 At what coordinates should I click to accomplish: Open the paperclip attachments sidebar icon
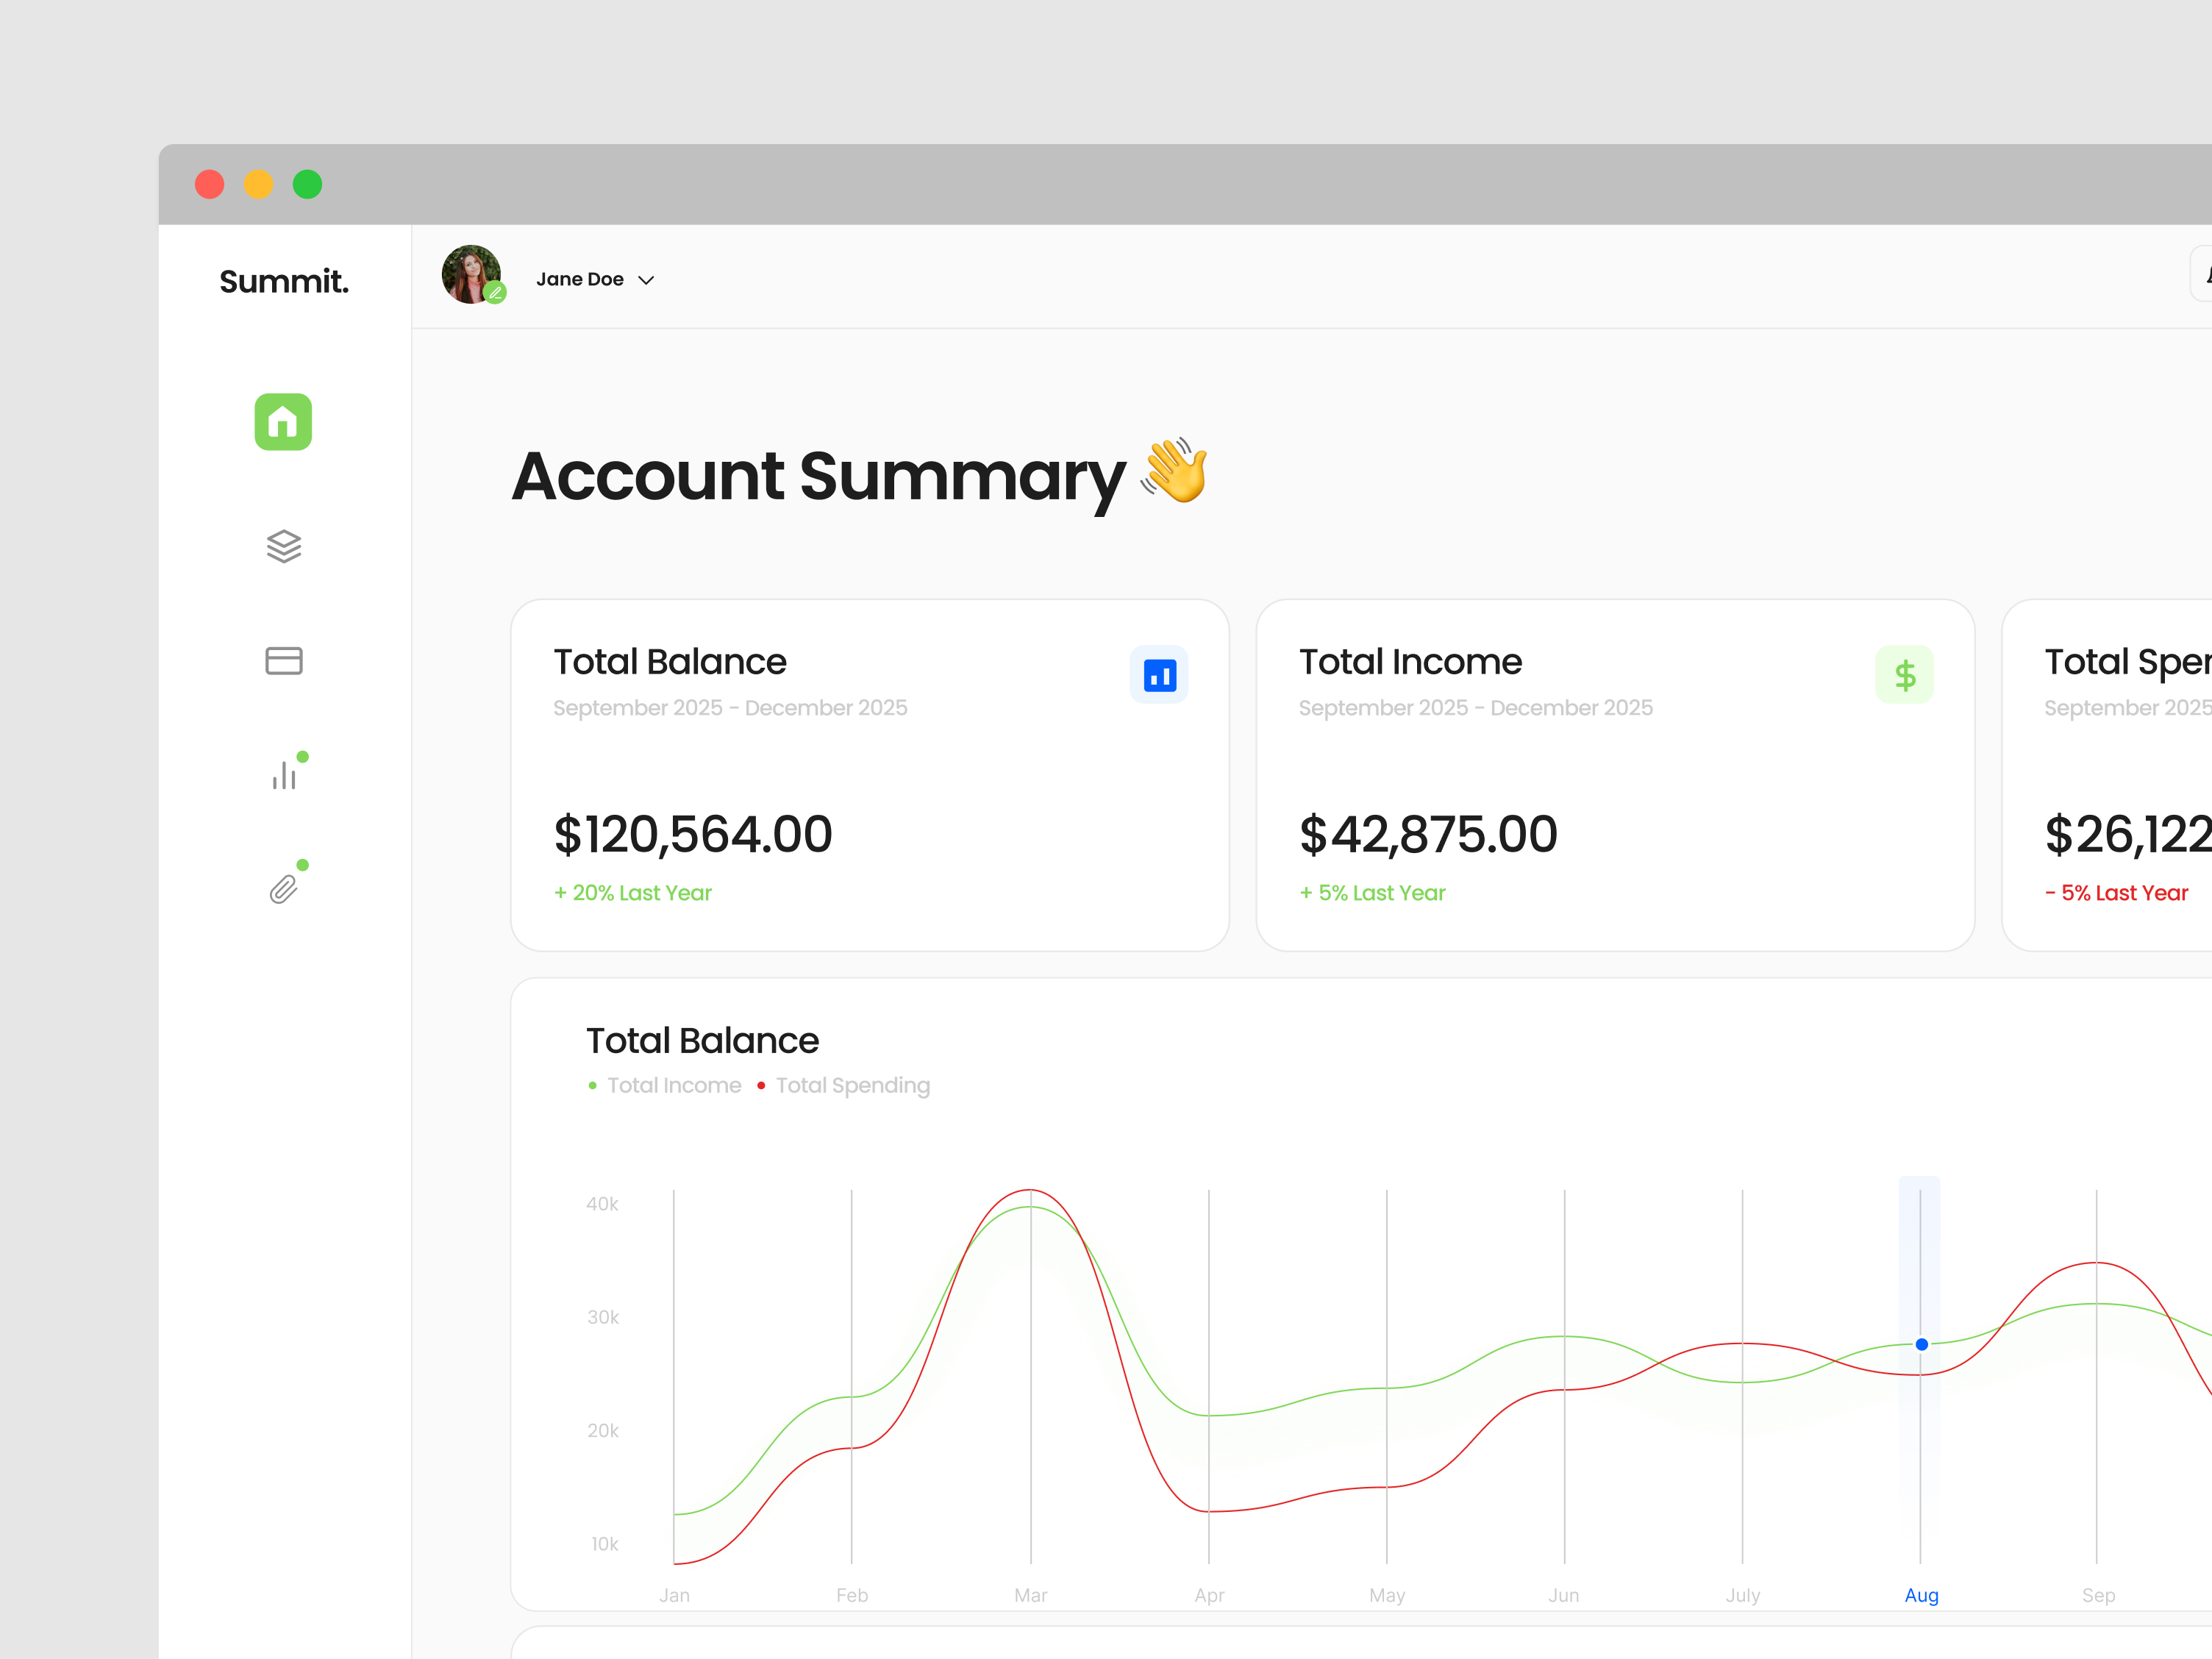[x=284, y=889]
